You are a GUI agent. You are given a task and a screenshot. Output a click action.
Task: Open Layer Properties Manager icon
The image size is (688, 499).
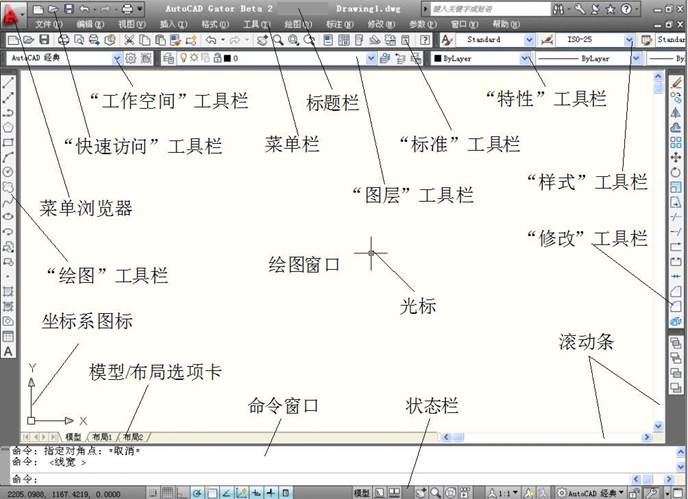(x=168, y=58)
